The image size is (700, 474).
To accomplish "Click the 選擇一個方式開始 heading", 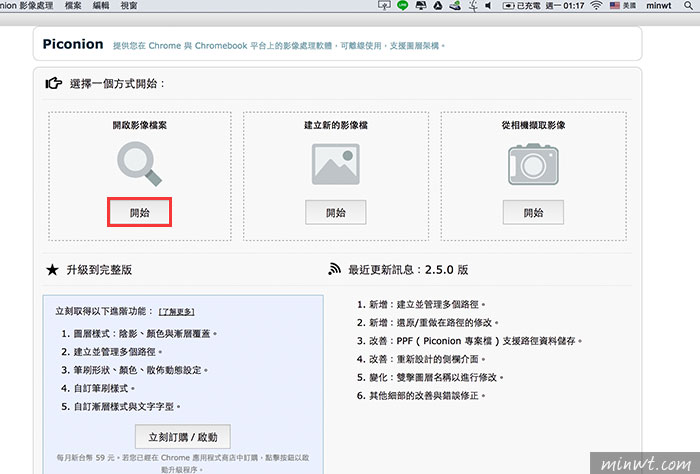I will [117, 84].
